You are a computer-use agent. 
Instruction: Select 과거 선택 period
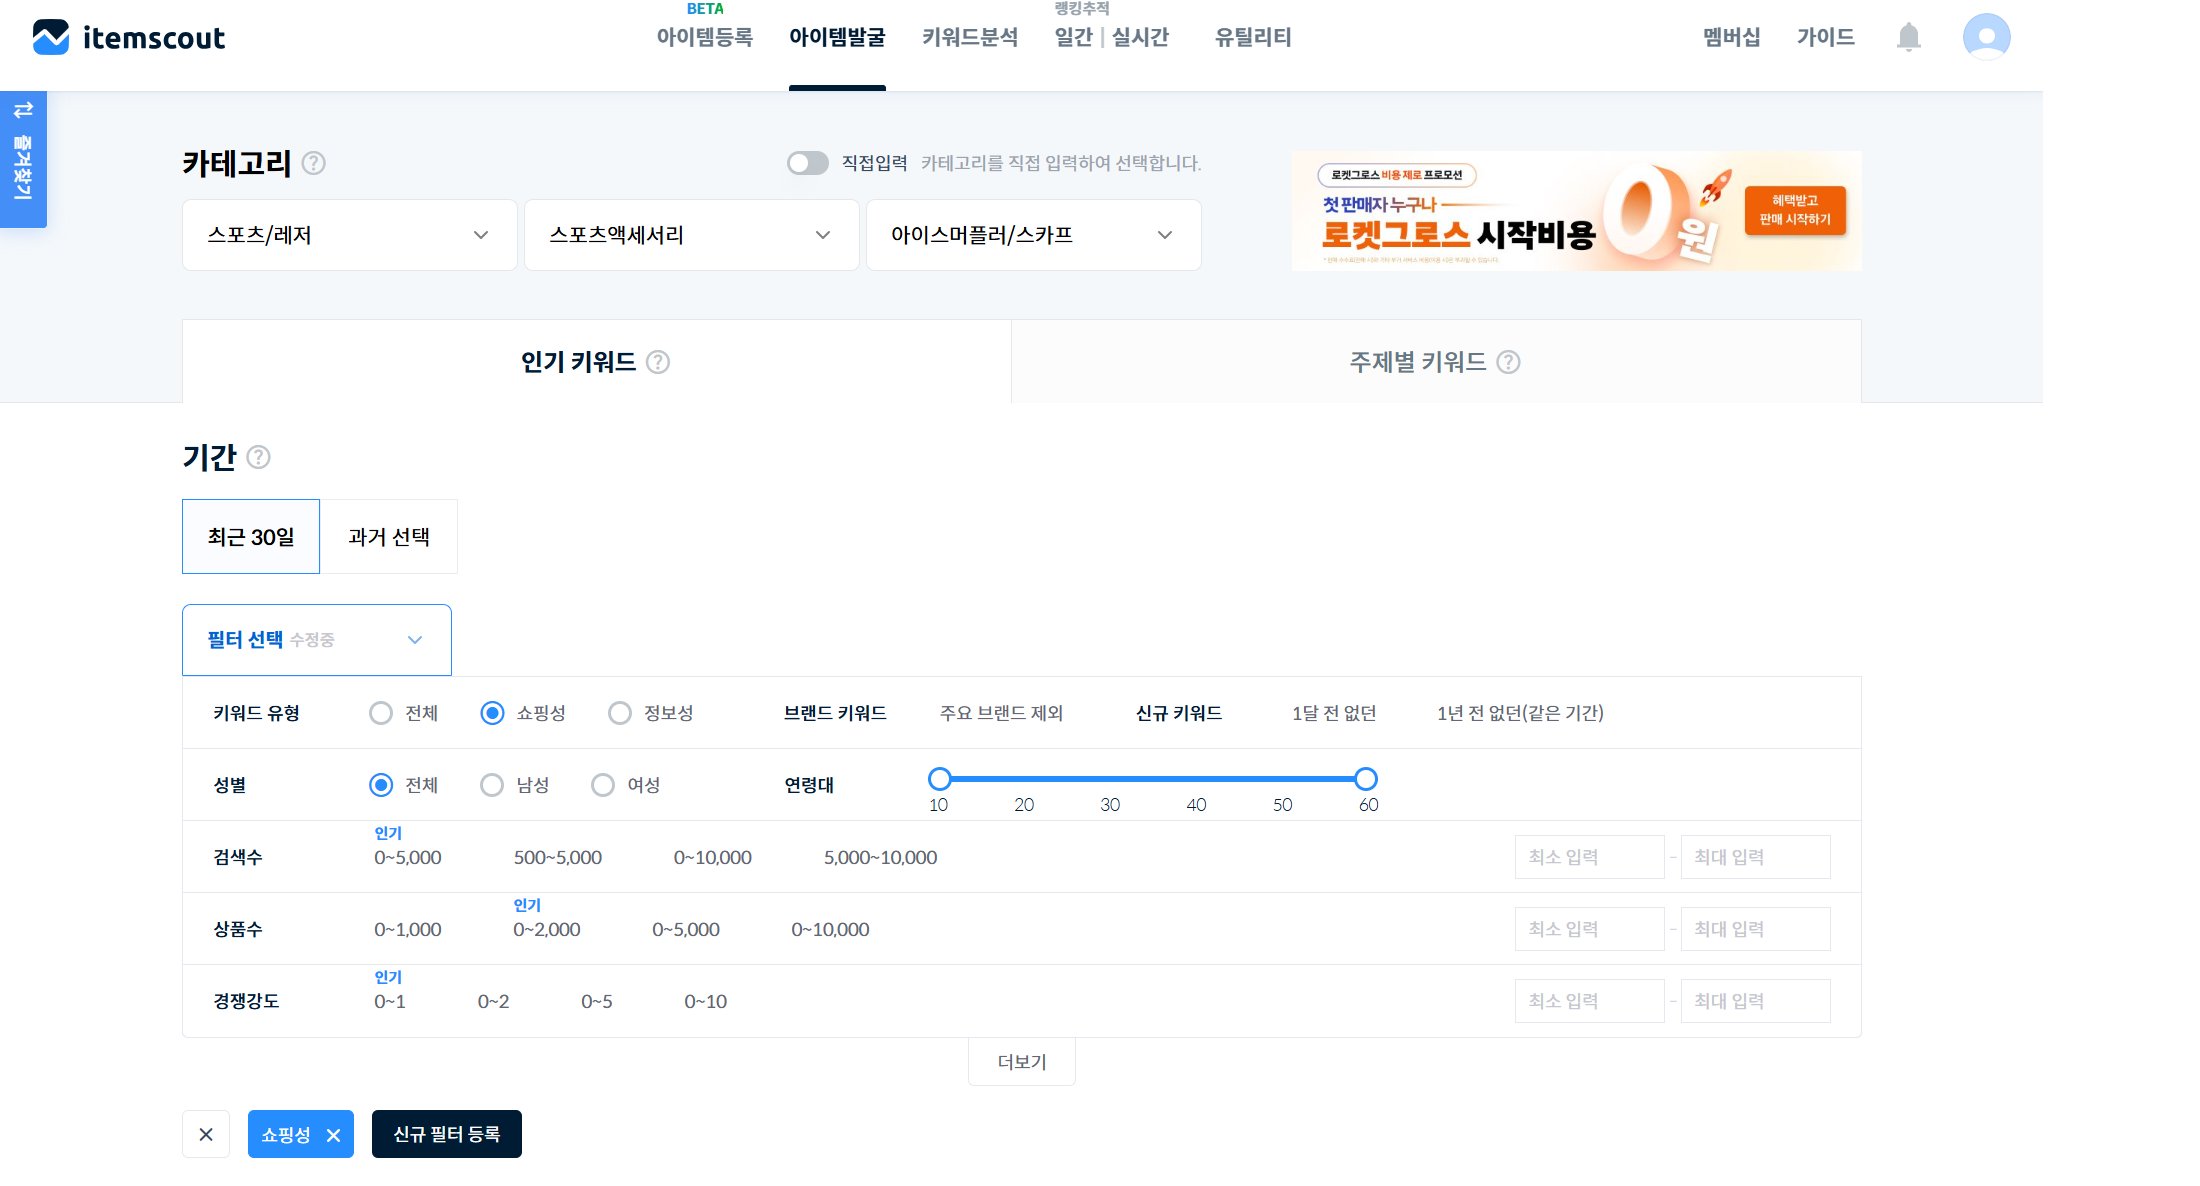click(x=389, y=537)
